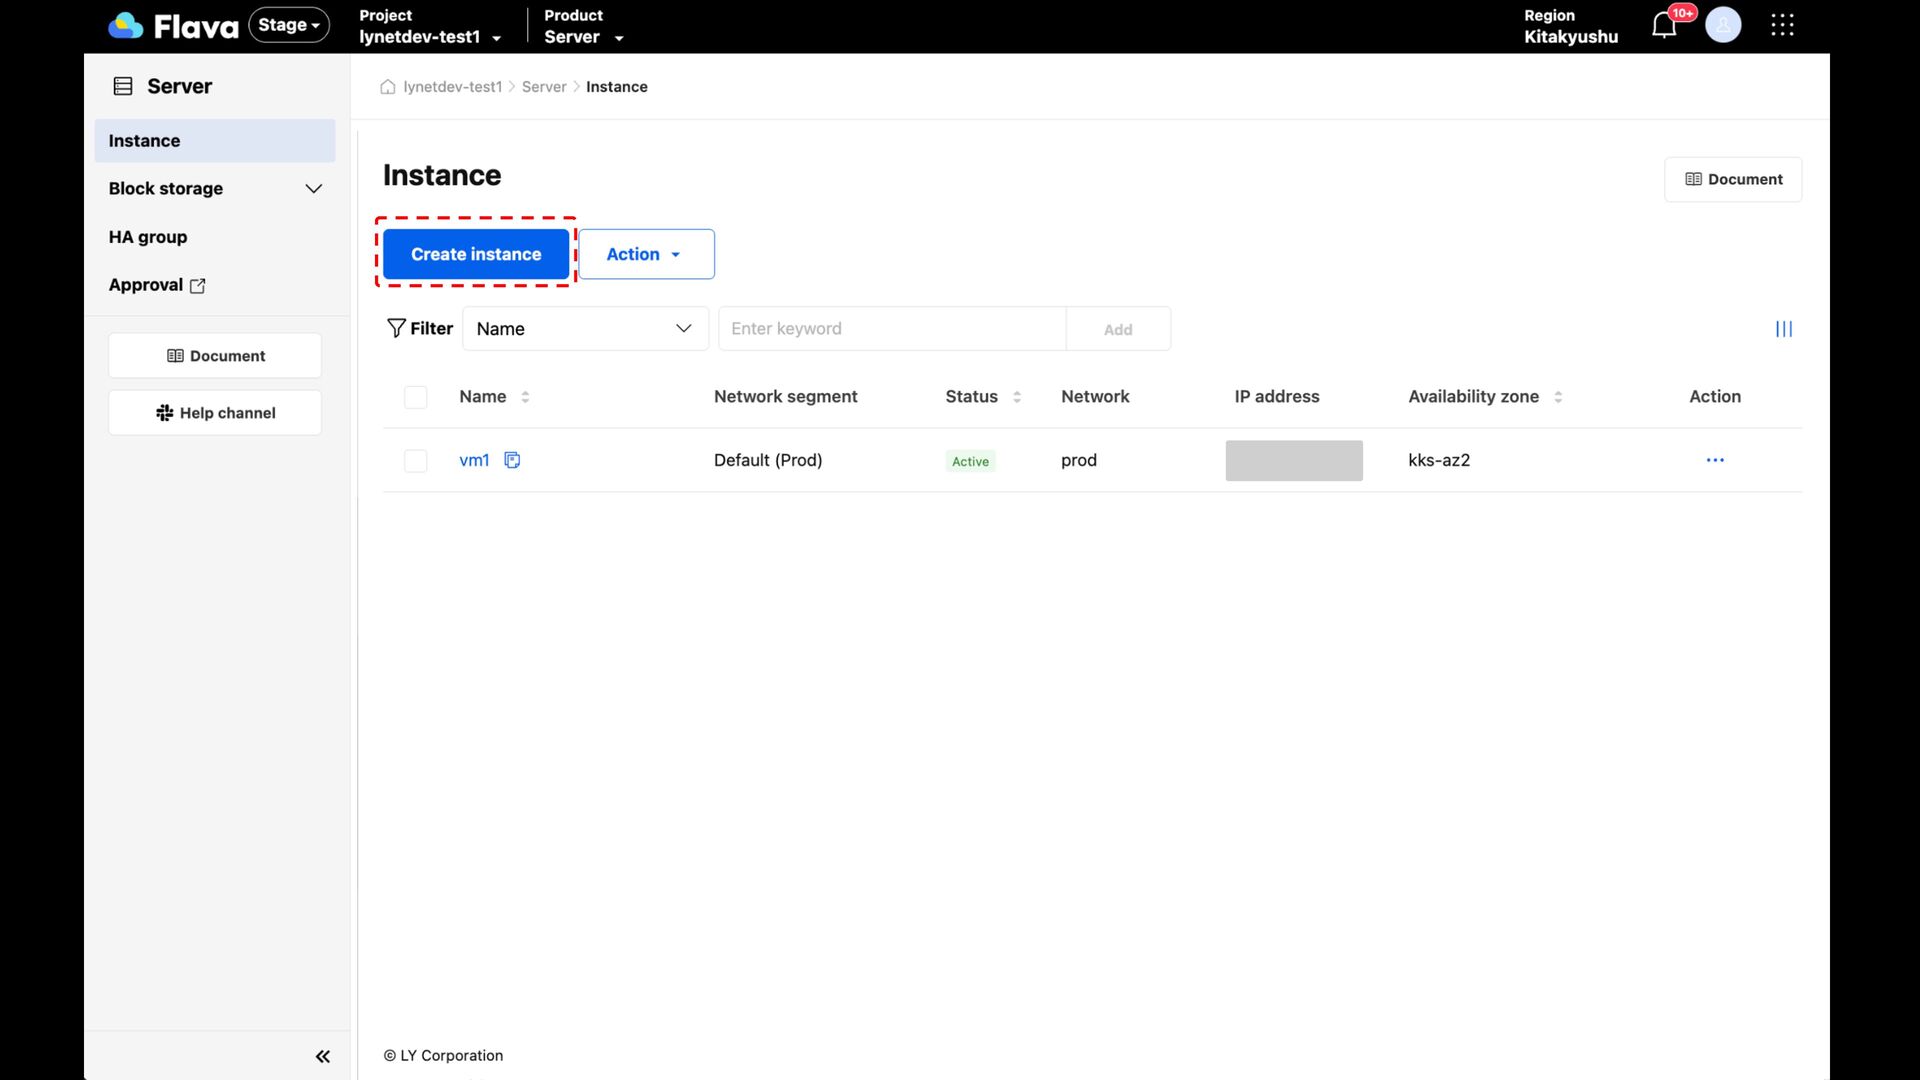This screenshot has height=1080, width=1920.
Task: Sort by Availability zone column
Action: tap(1558, 397)
